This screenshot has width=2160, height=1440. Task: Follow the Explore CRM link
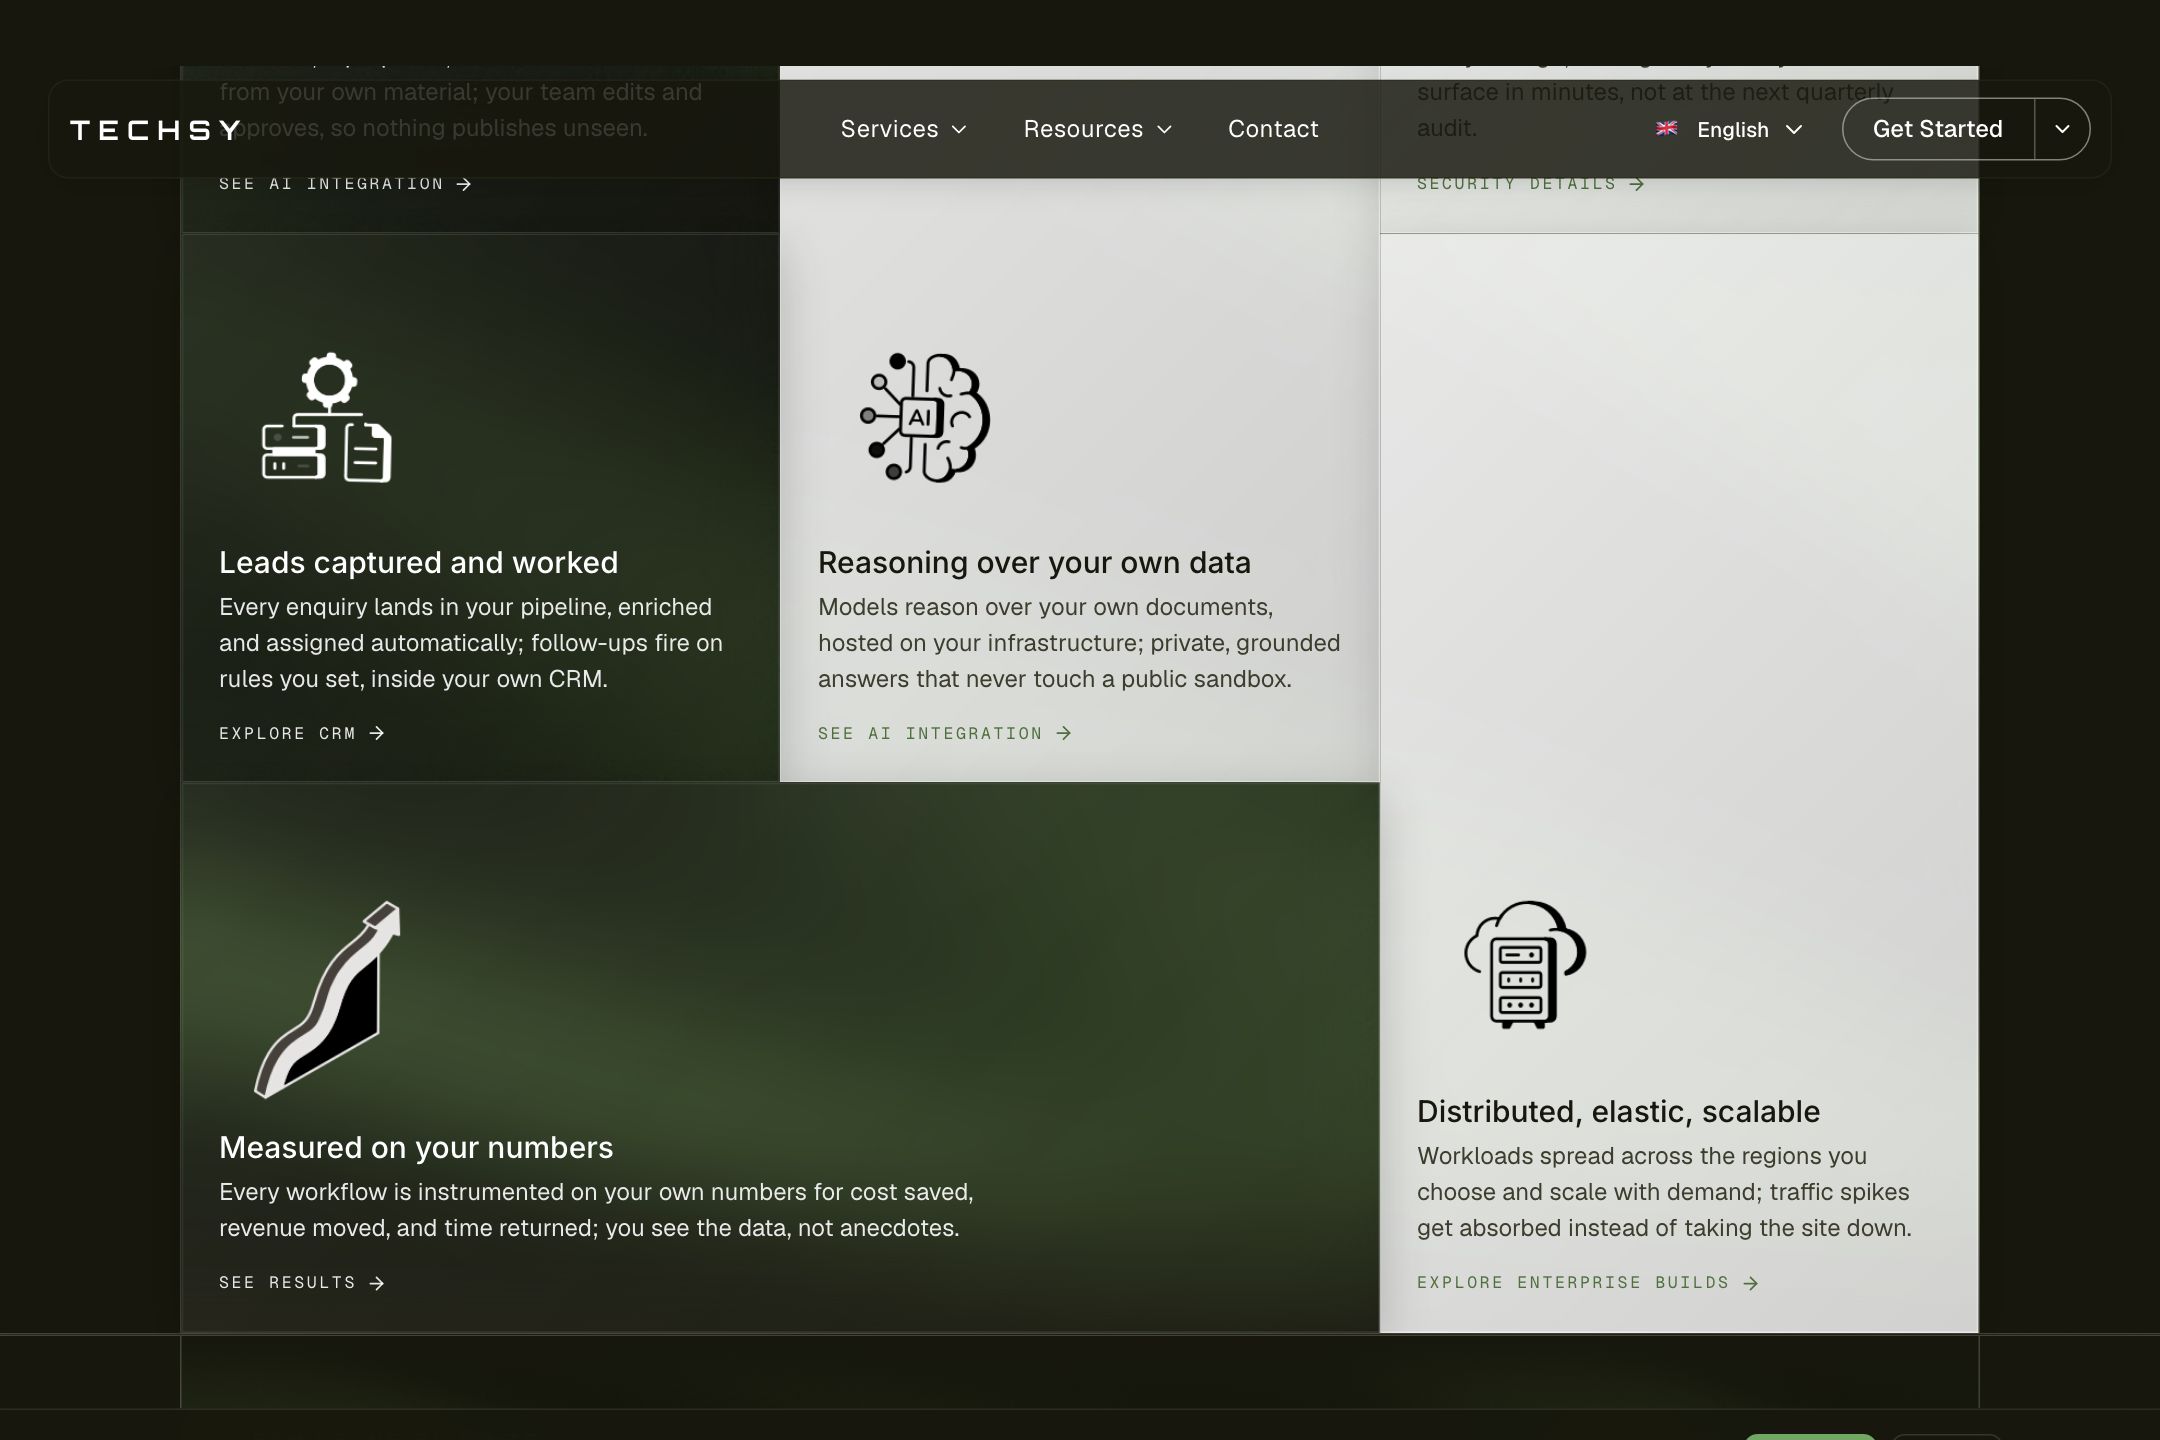coord(302,733)
